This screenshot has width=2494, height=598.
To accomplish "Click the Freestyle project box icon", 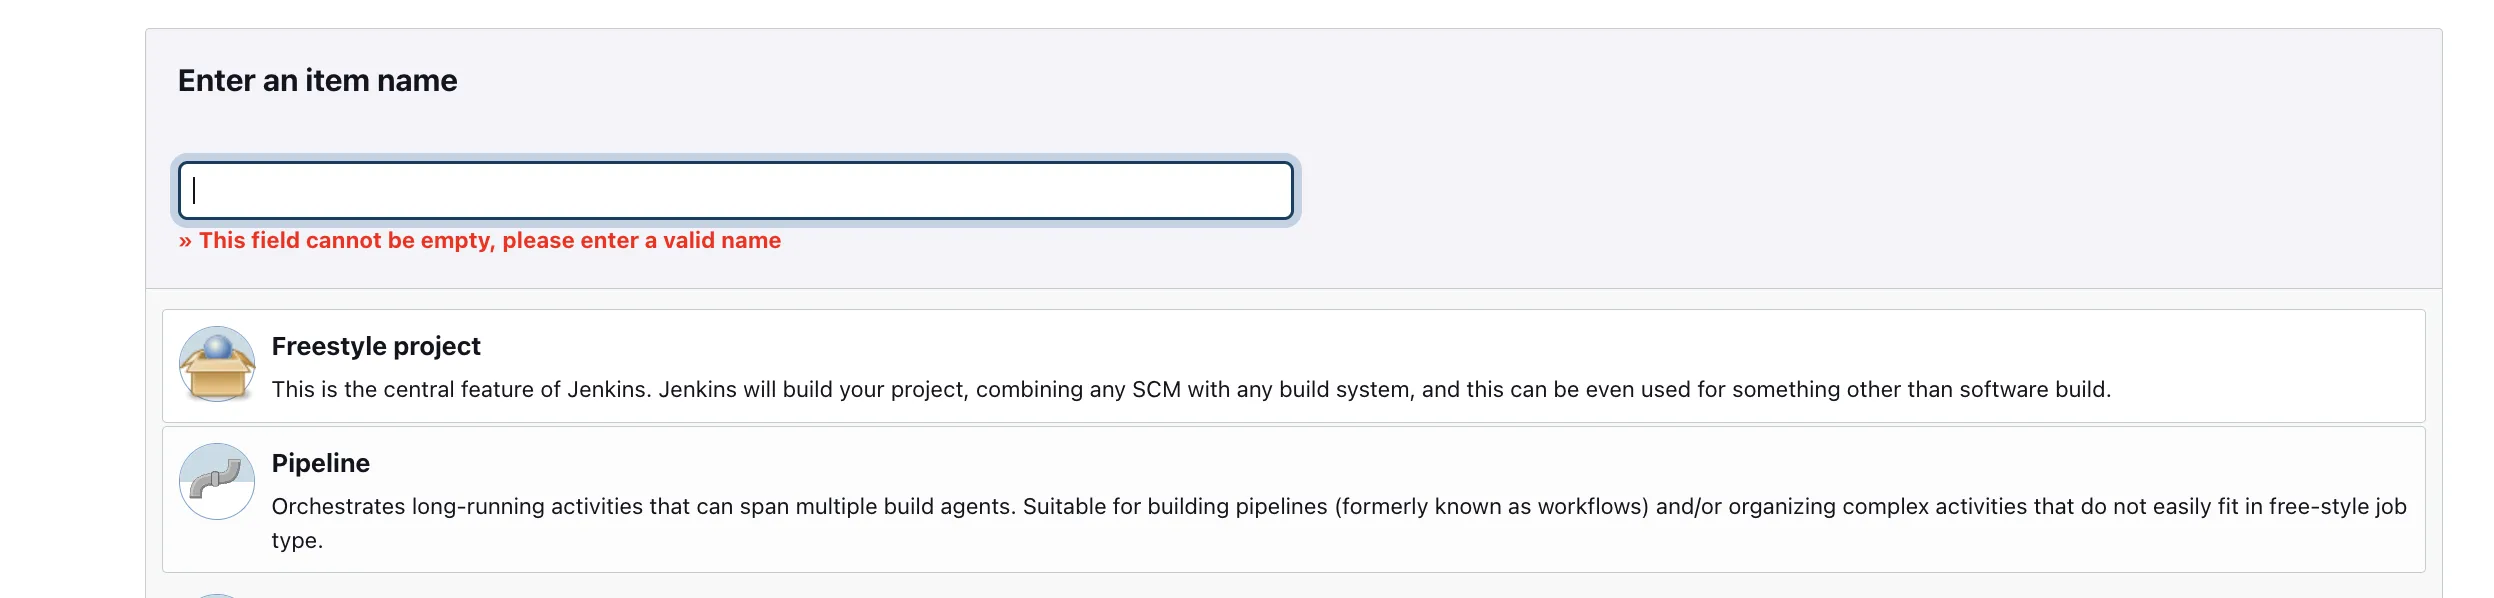I will click(x=217, y=365).
